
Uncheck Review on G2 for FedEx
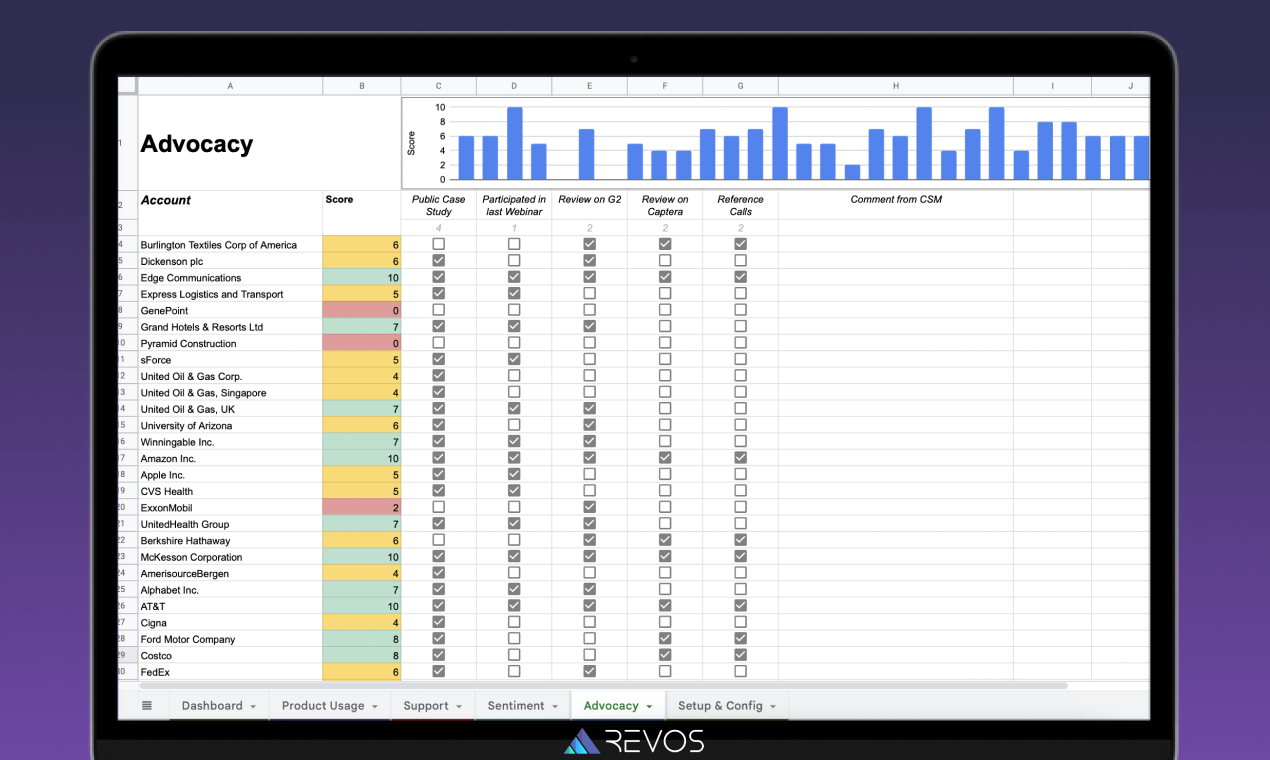(x=589, y=672)
